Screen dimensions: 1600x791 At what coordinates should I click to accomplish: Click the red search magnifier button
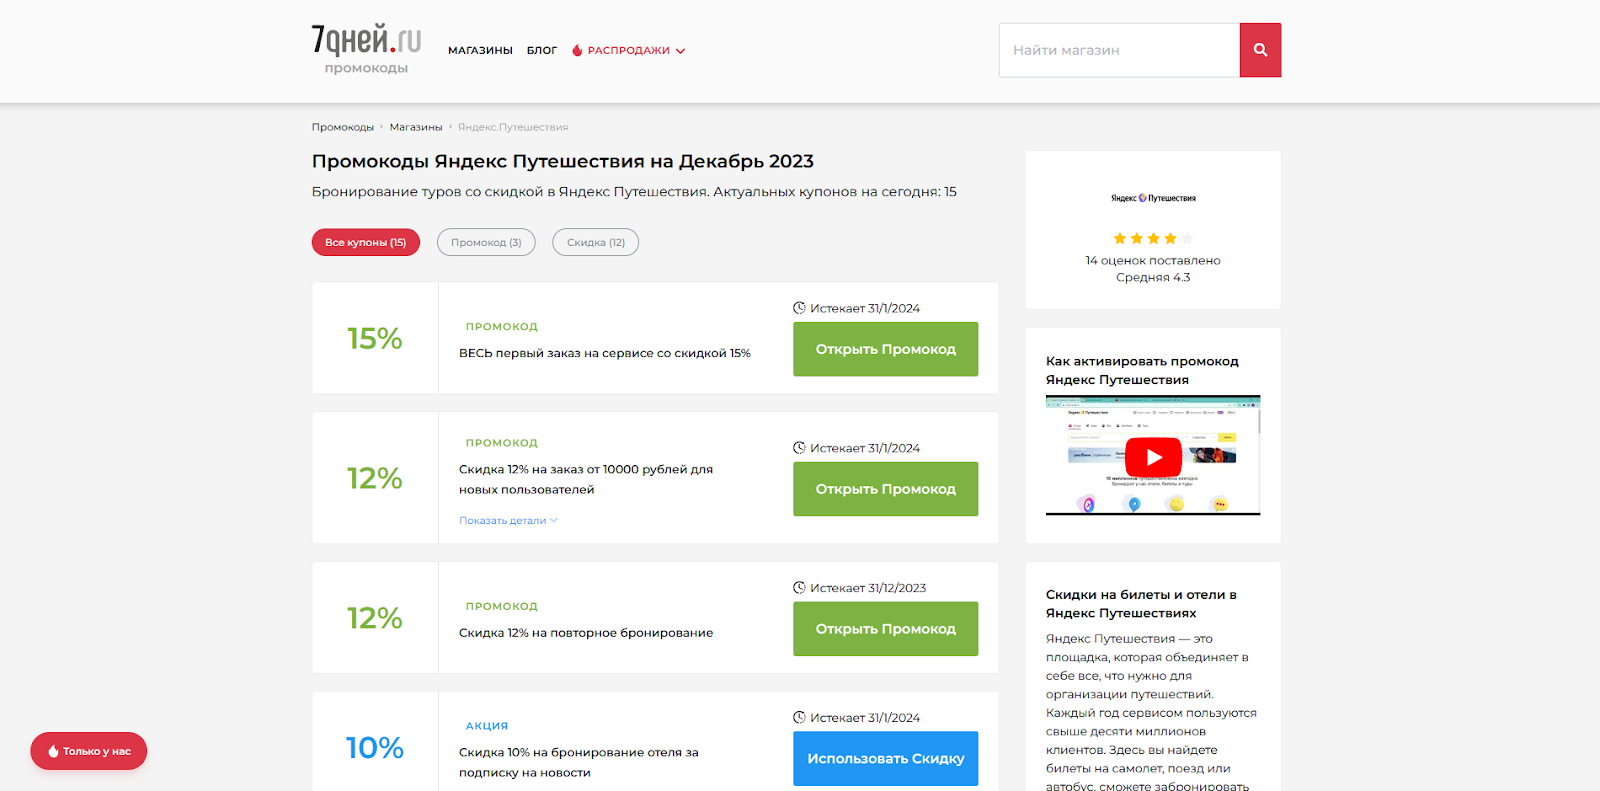(1260, 50)
